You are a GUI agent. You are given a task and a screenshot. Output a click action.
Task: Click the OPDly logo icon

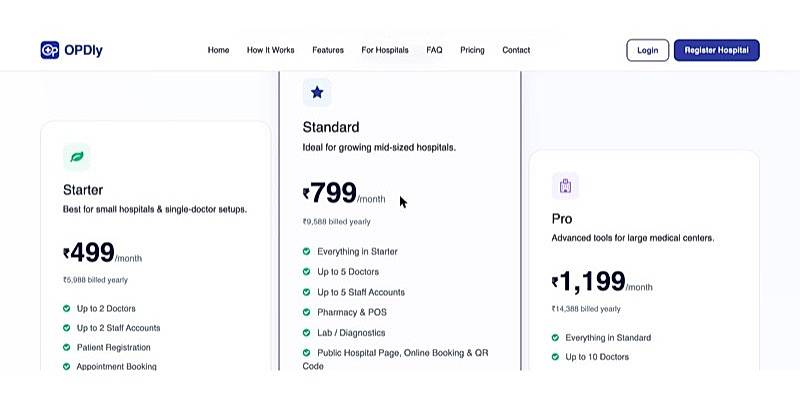point(50,50)
